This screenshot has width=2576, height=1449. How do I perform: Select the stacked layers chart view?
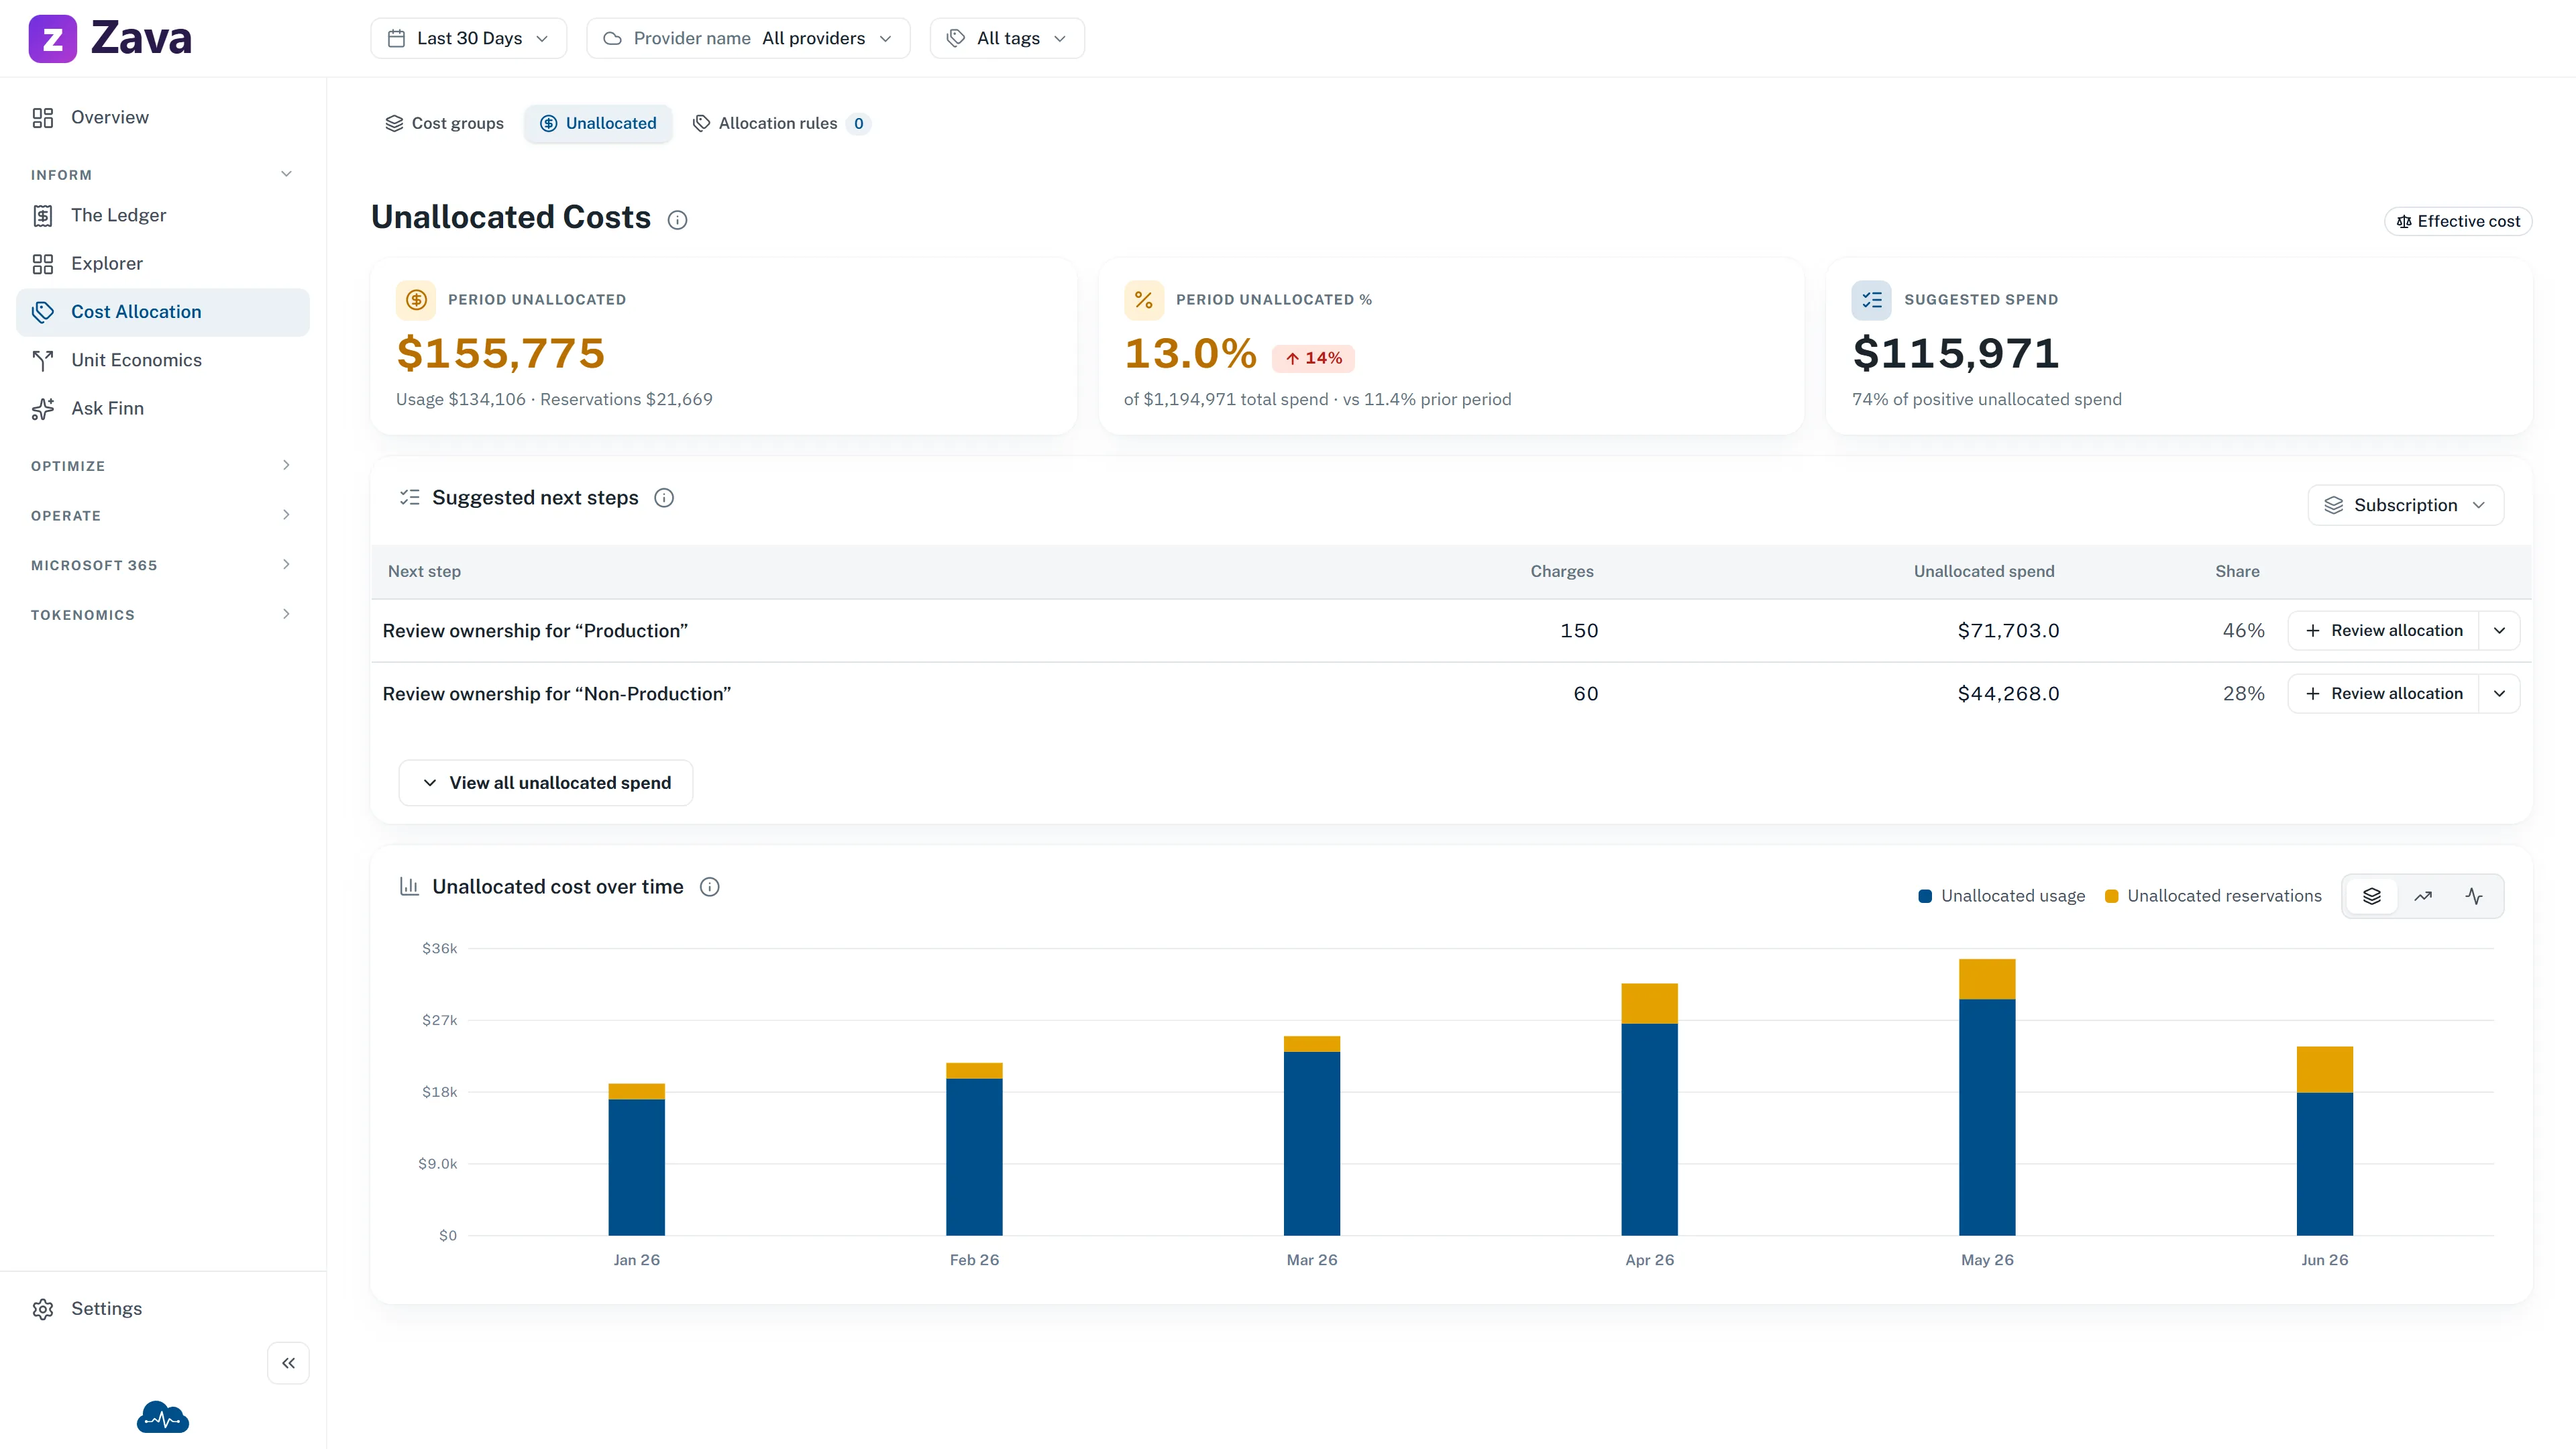(x=2372, y=896)
